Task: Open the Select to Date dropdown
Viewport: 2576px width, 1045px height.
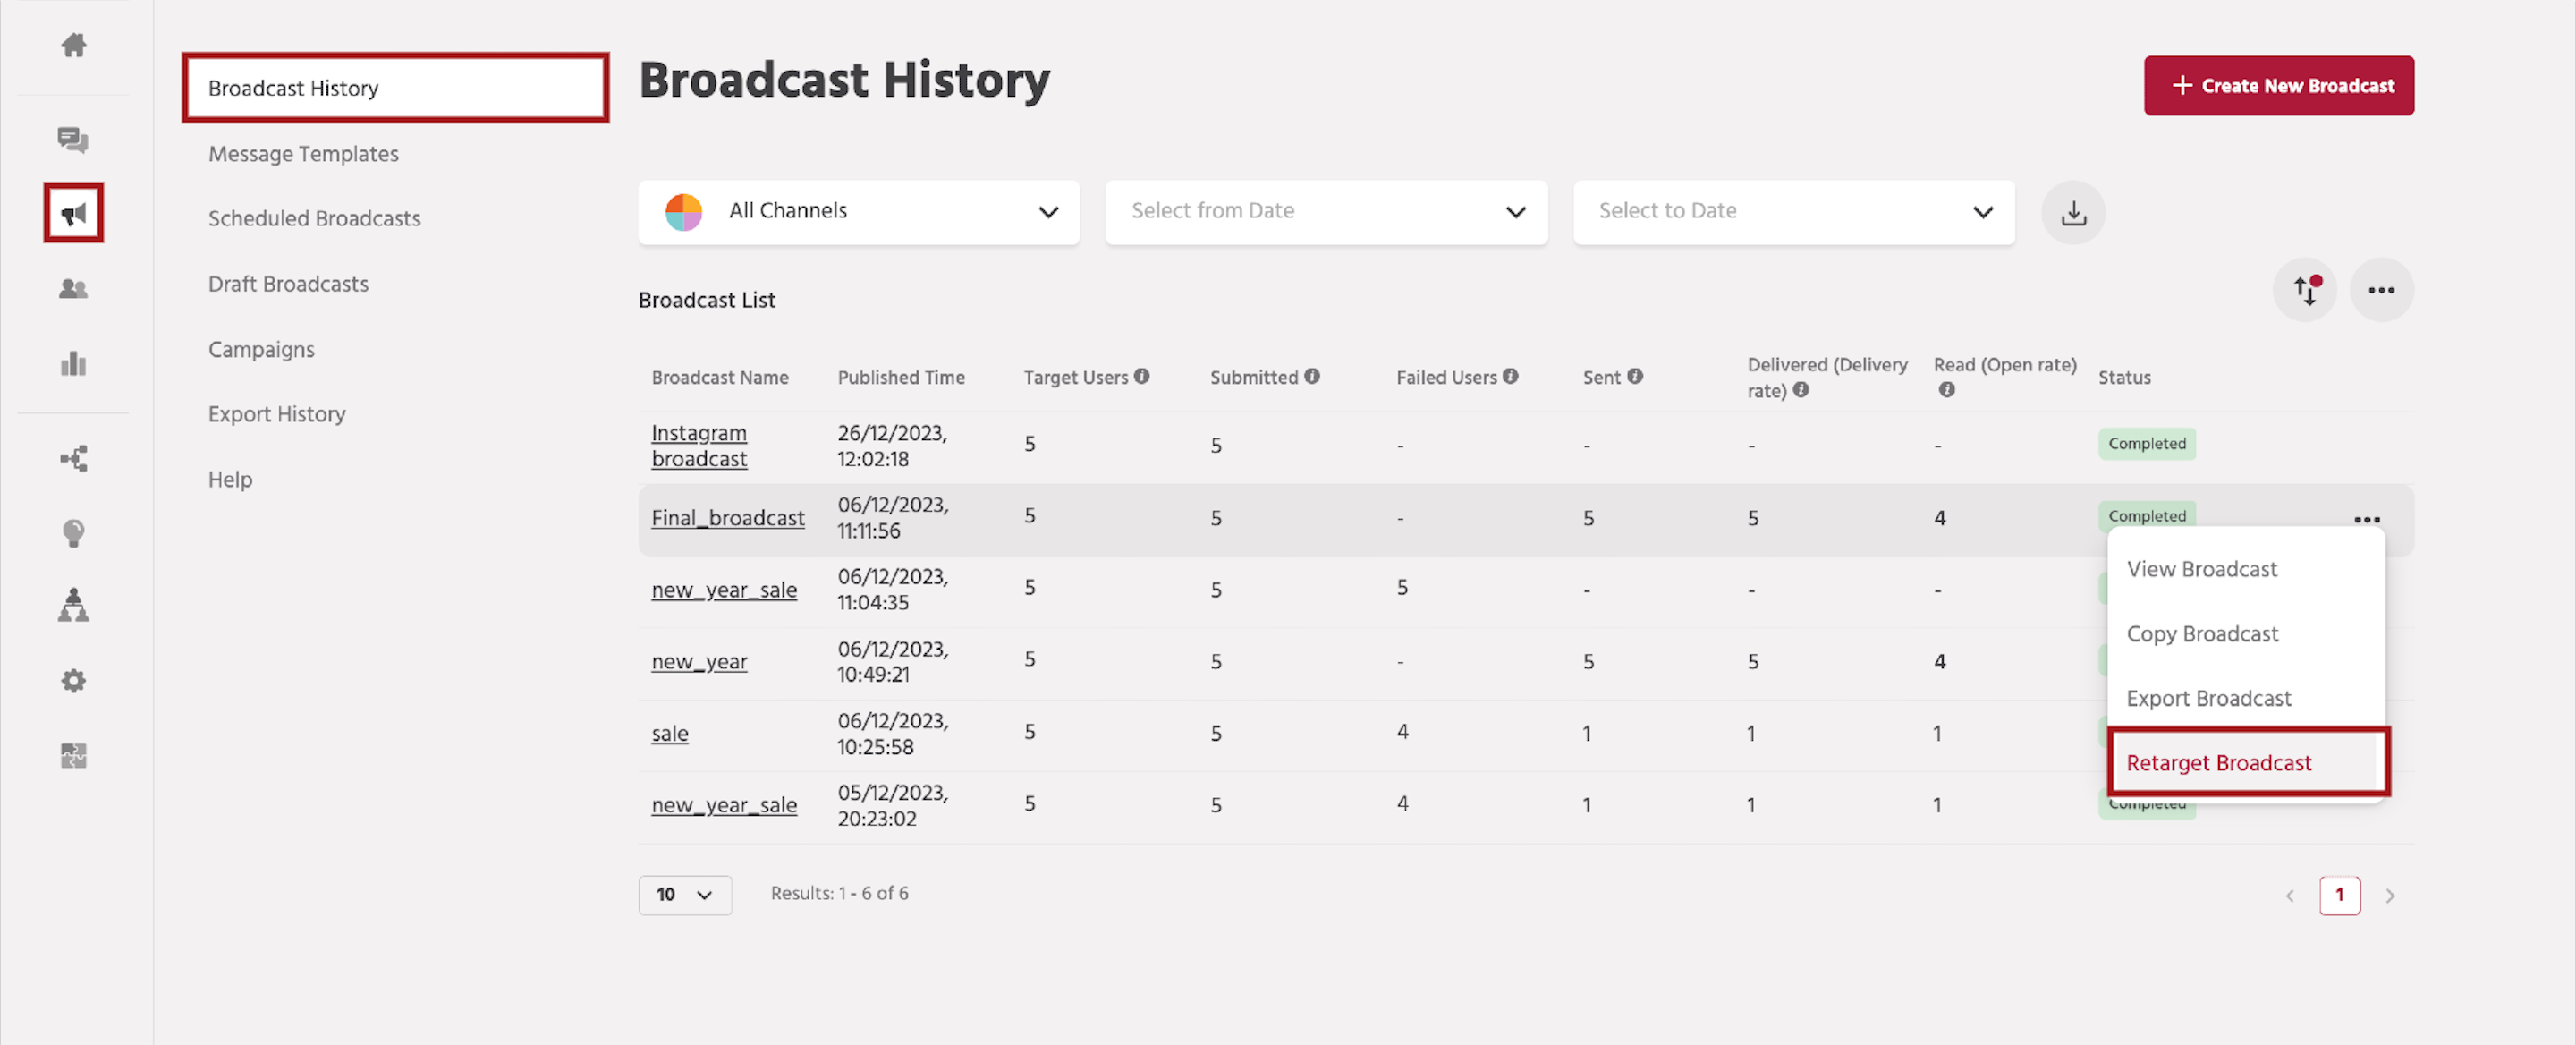Action: coord(1794,212)
